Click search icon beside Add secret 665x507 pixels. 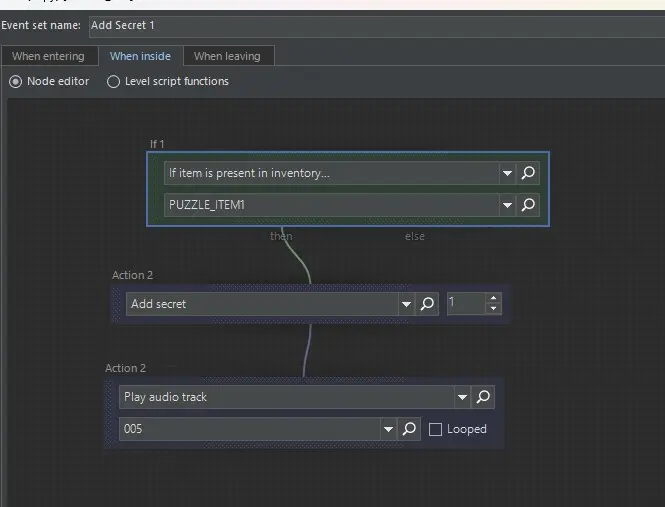tap(428, 304)
